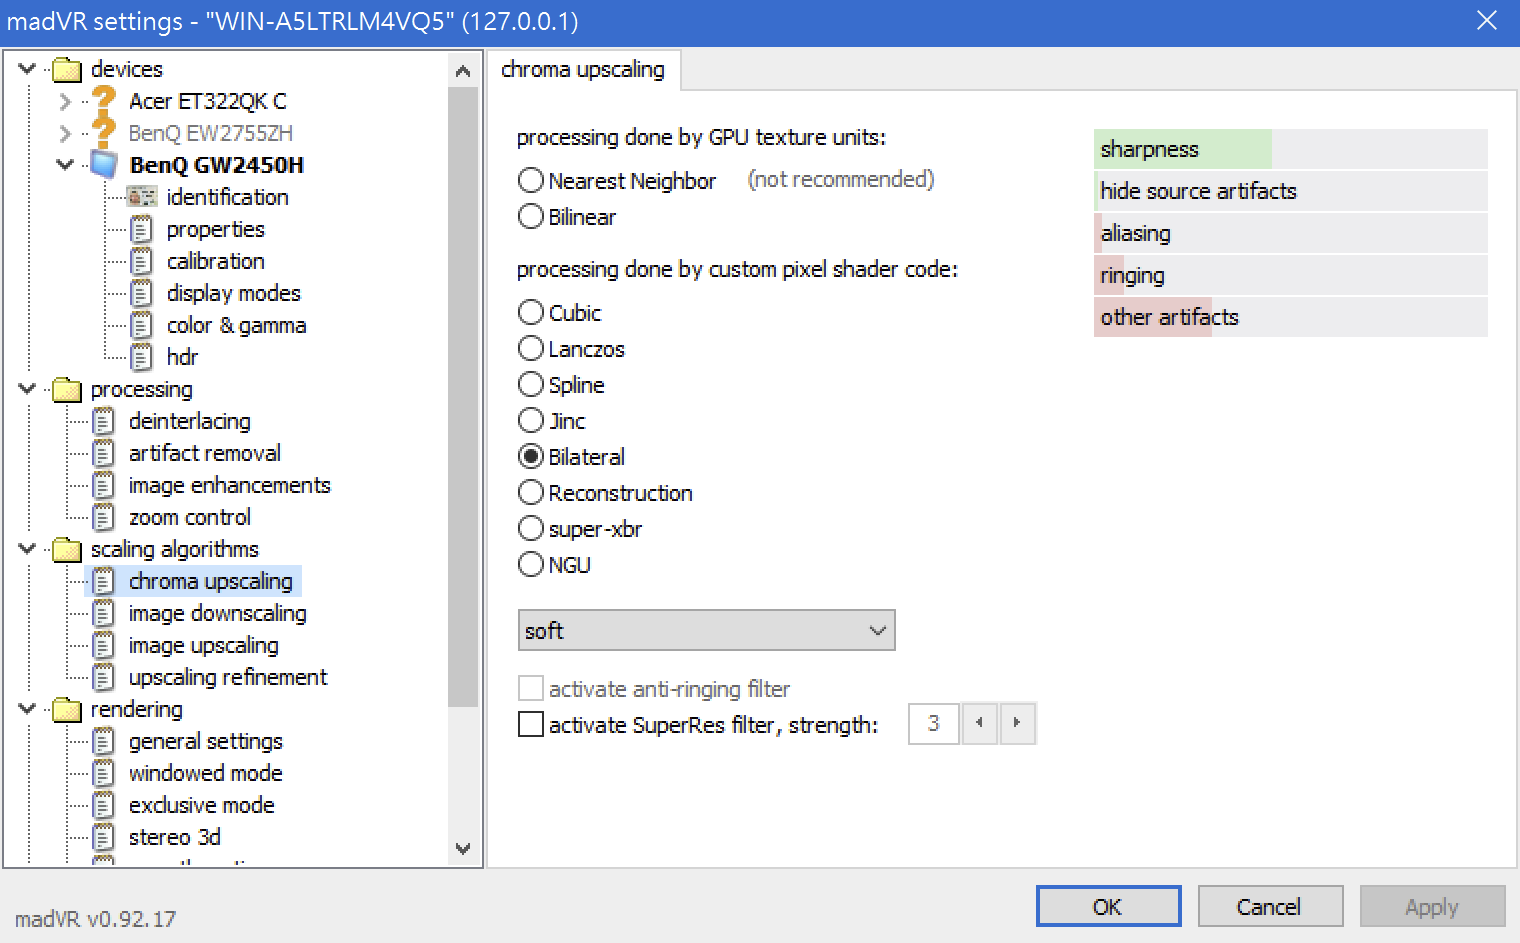
Task: Click the color & gamma page icon
Action: point(142,325)
